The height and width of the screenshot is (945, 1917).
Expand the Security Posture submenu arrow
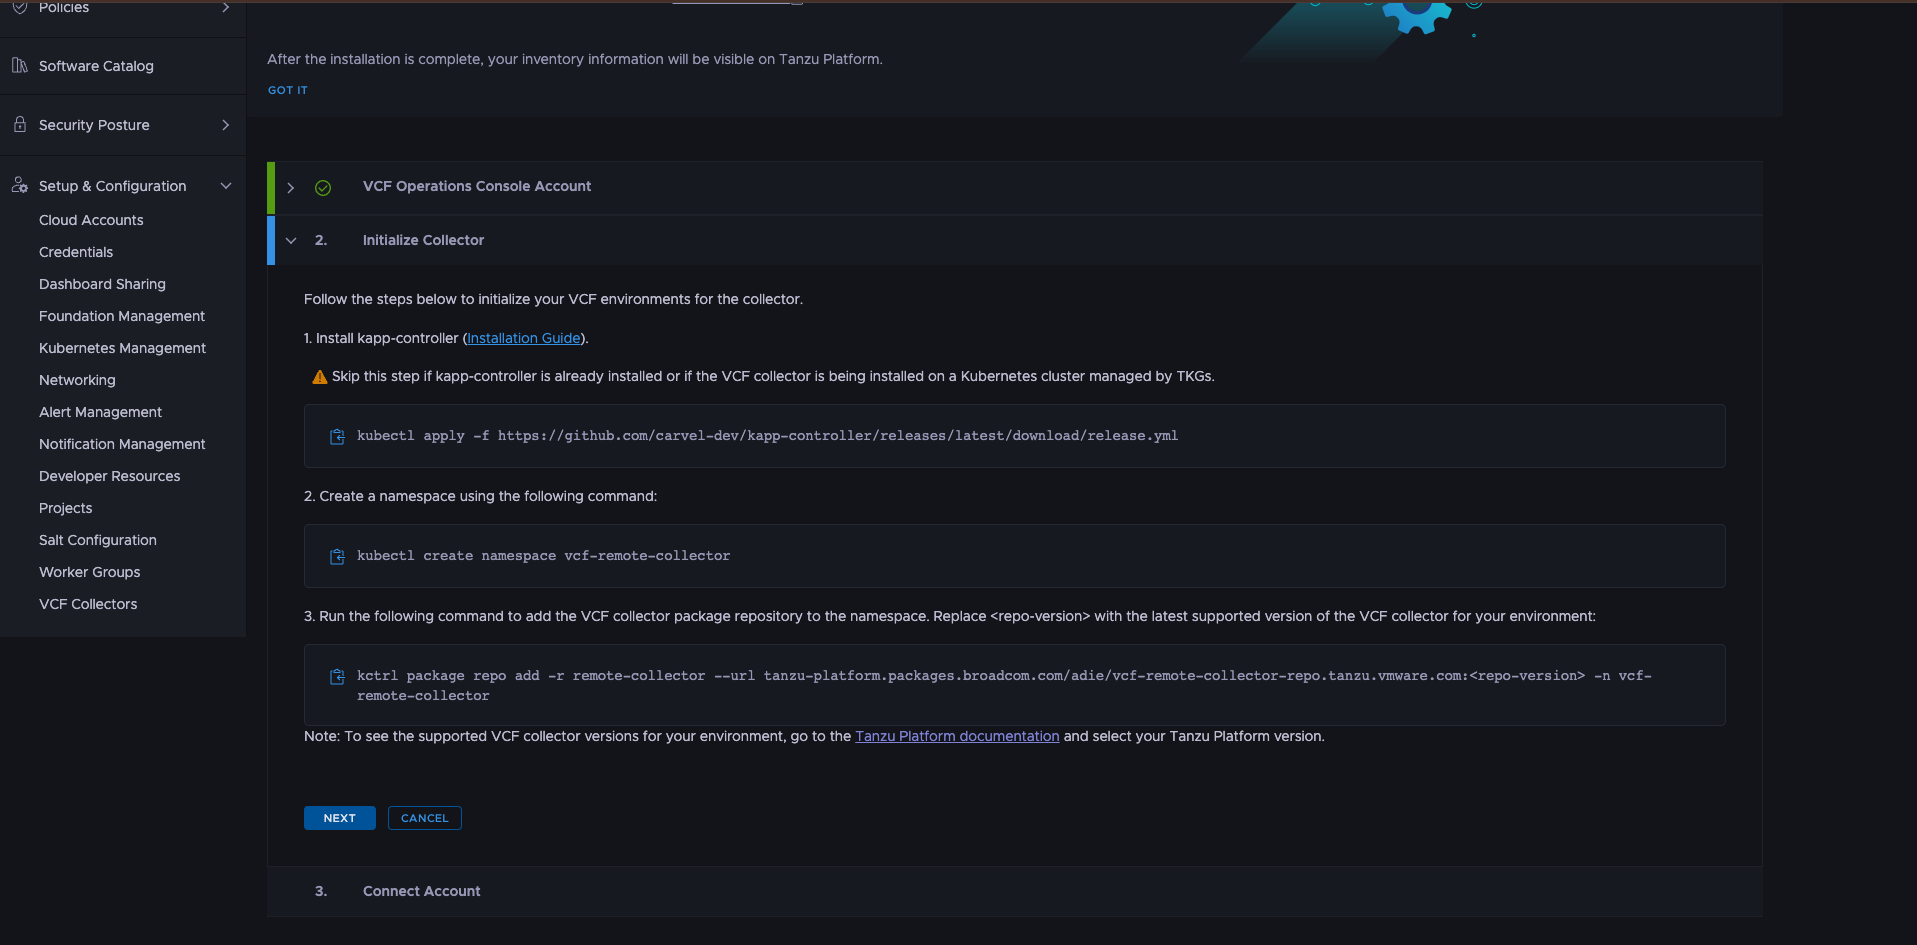226,125
